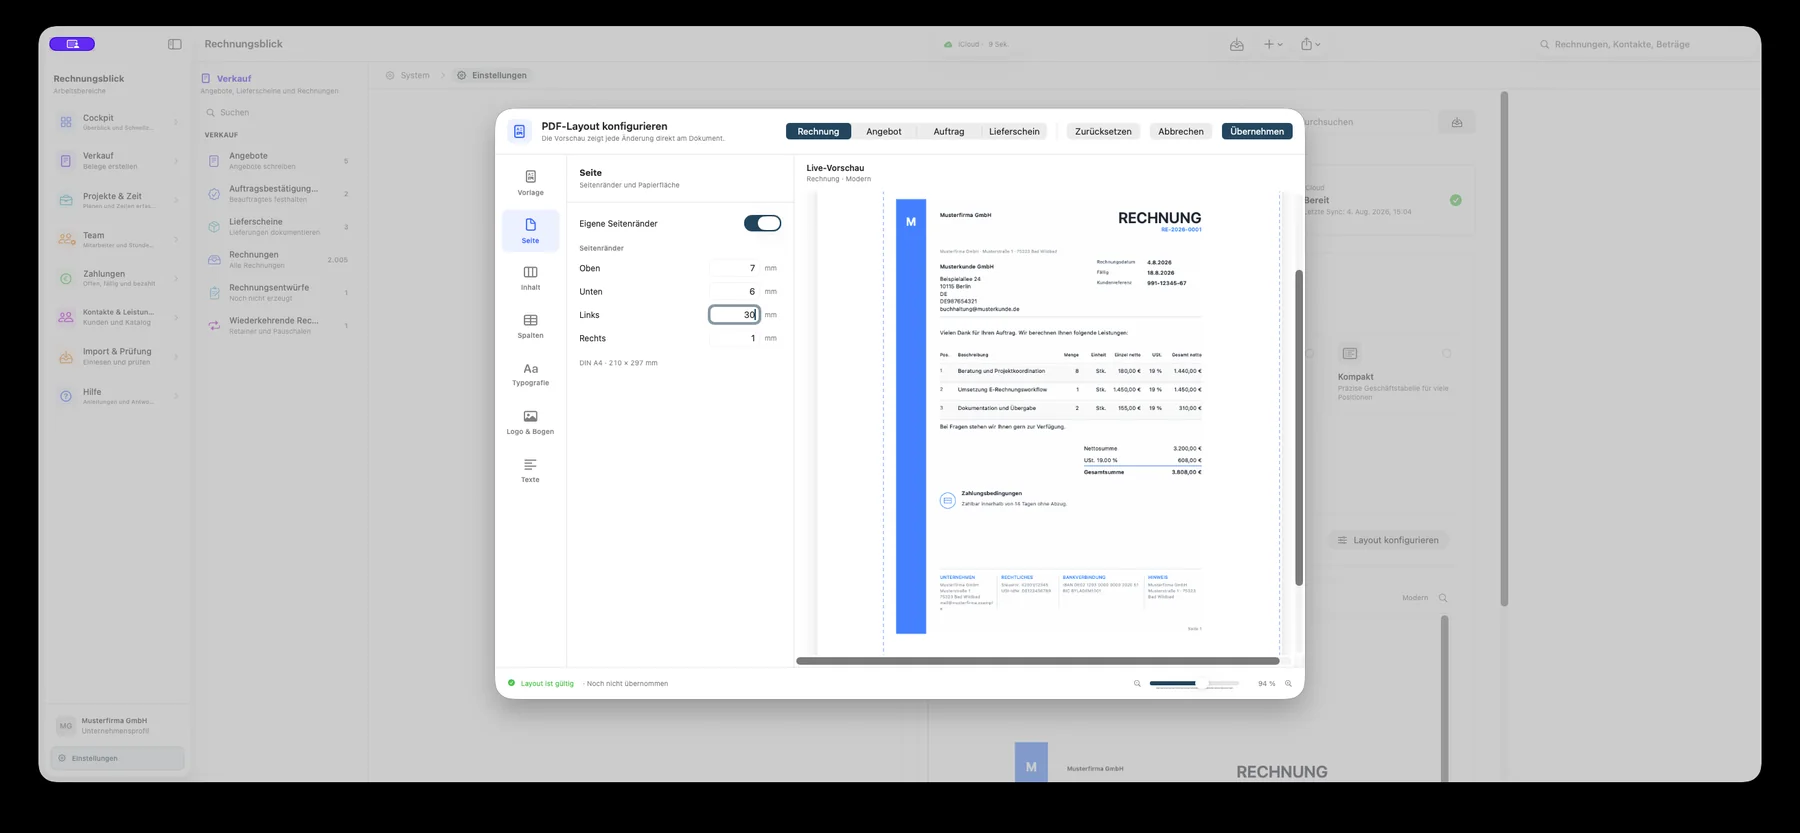Click the zoom-out magnifier in preview footer
1800x833 pixels.
coord(1137,684)
